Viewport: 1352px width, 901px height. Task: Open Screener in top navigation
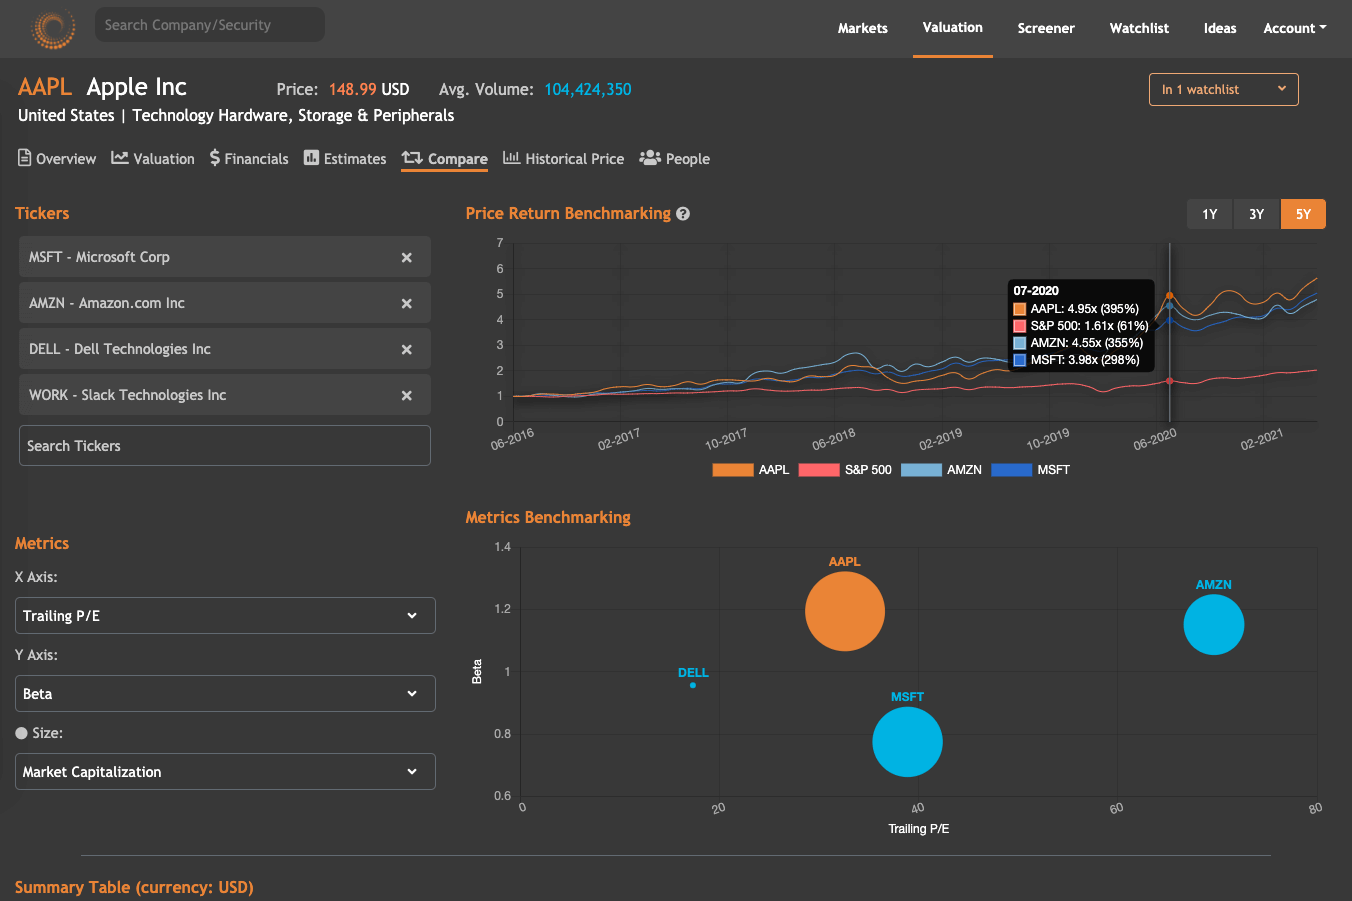1046,28
